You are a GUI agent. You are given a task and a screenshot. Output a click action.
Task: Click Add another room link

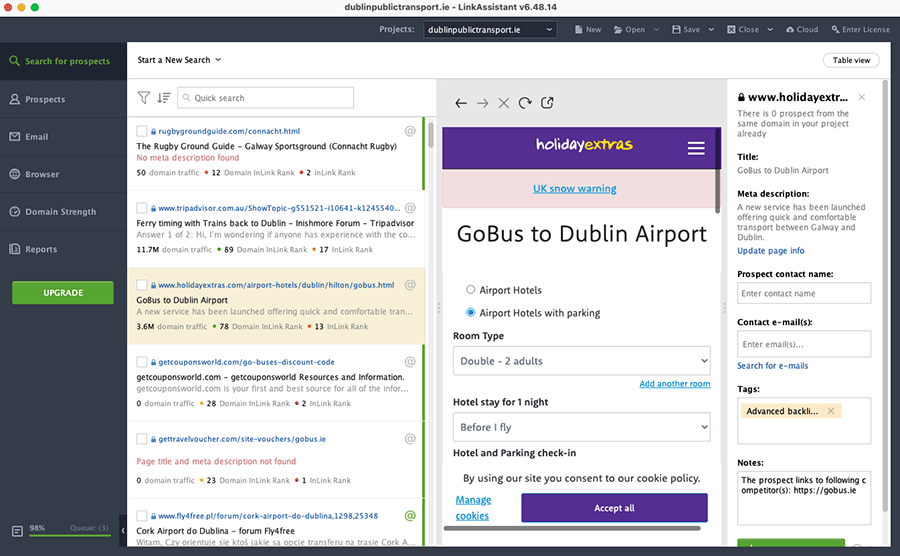(x=675, y=384)
